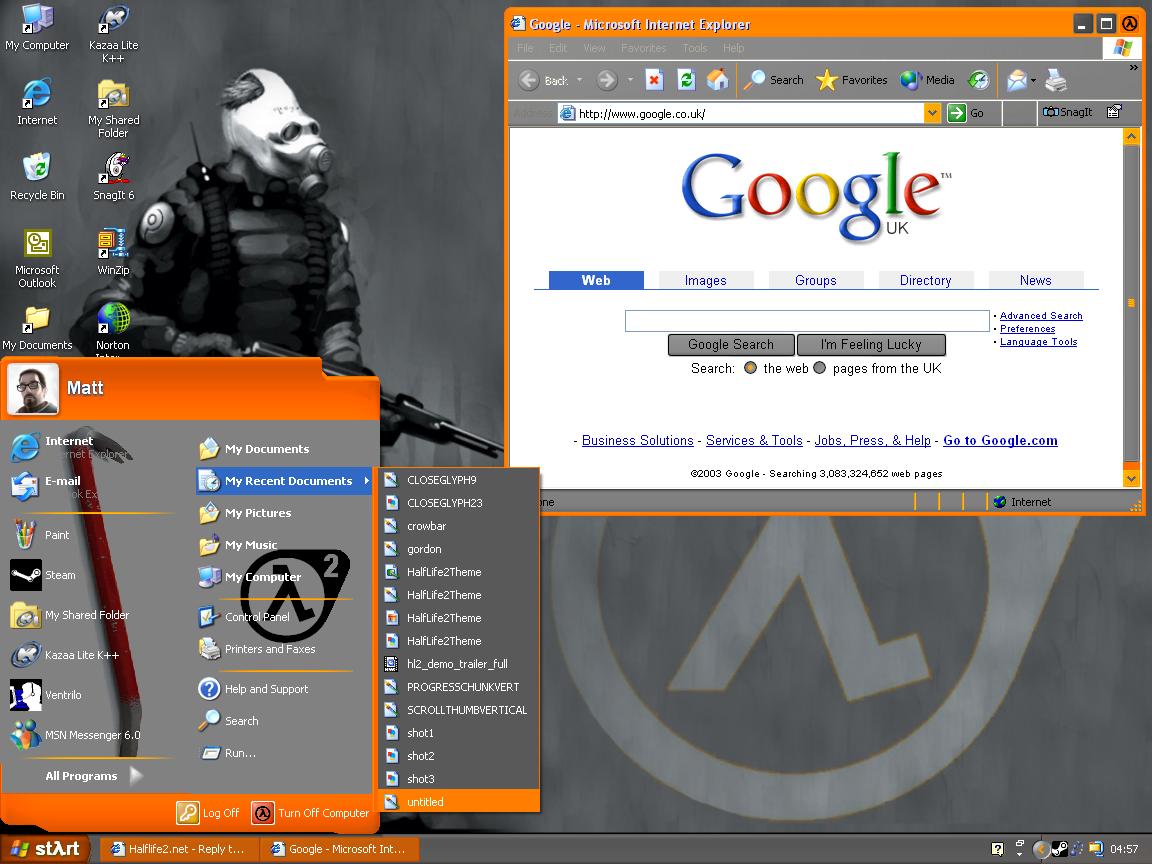Expand My Recent Documents submenu

click(284, 481)
